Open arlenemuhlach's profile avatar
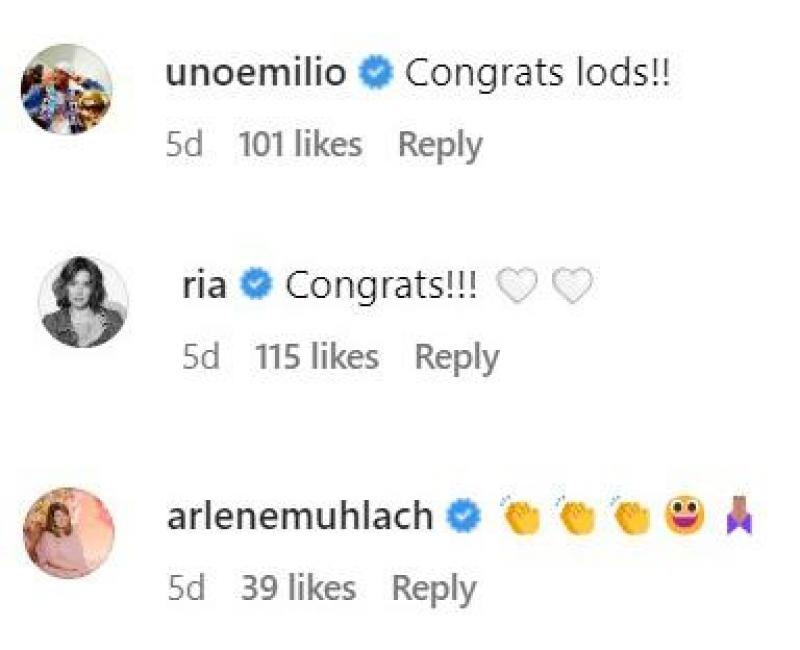800x650 pixels. click(x=68, y=532)
